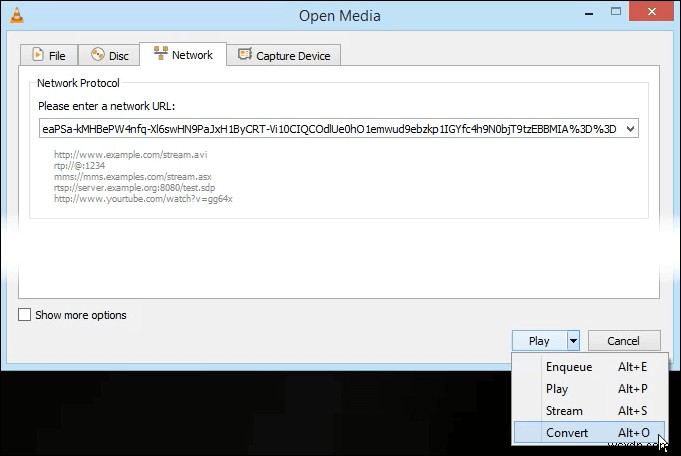Open the Capture Device tab
Viewport: 681px width, 456px height.
point(284,55)
